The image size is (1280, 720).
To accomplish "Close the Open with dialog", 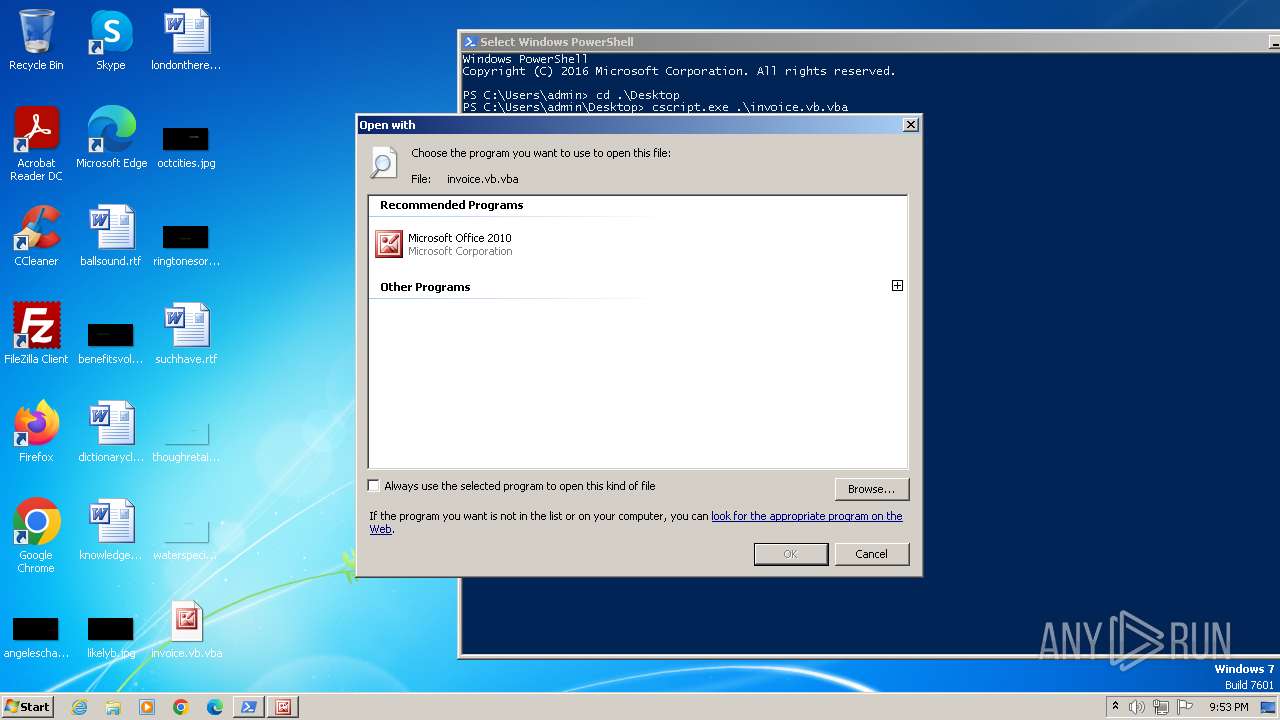I will tap(910, 125).
